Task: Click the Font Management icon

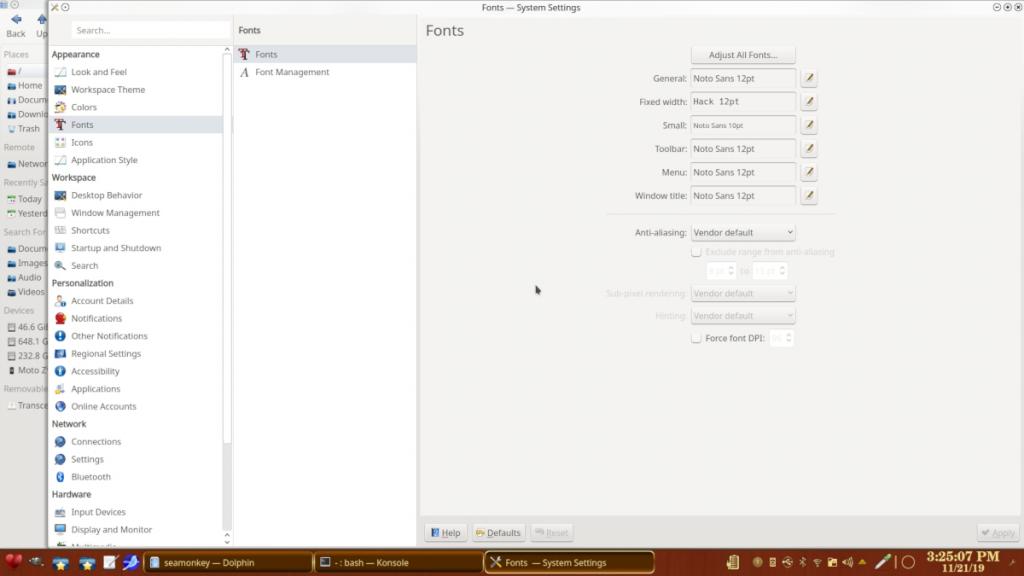Action: click(245, 72)
